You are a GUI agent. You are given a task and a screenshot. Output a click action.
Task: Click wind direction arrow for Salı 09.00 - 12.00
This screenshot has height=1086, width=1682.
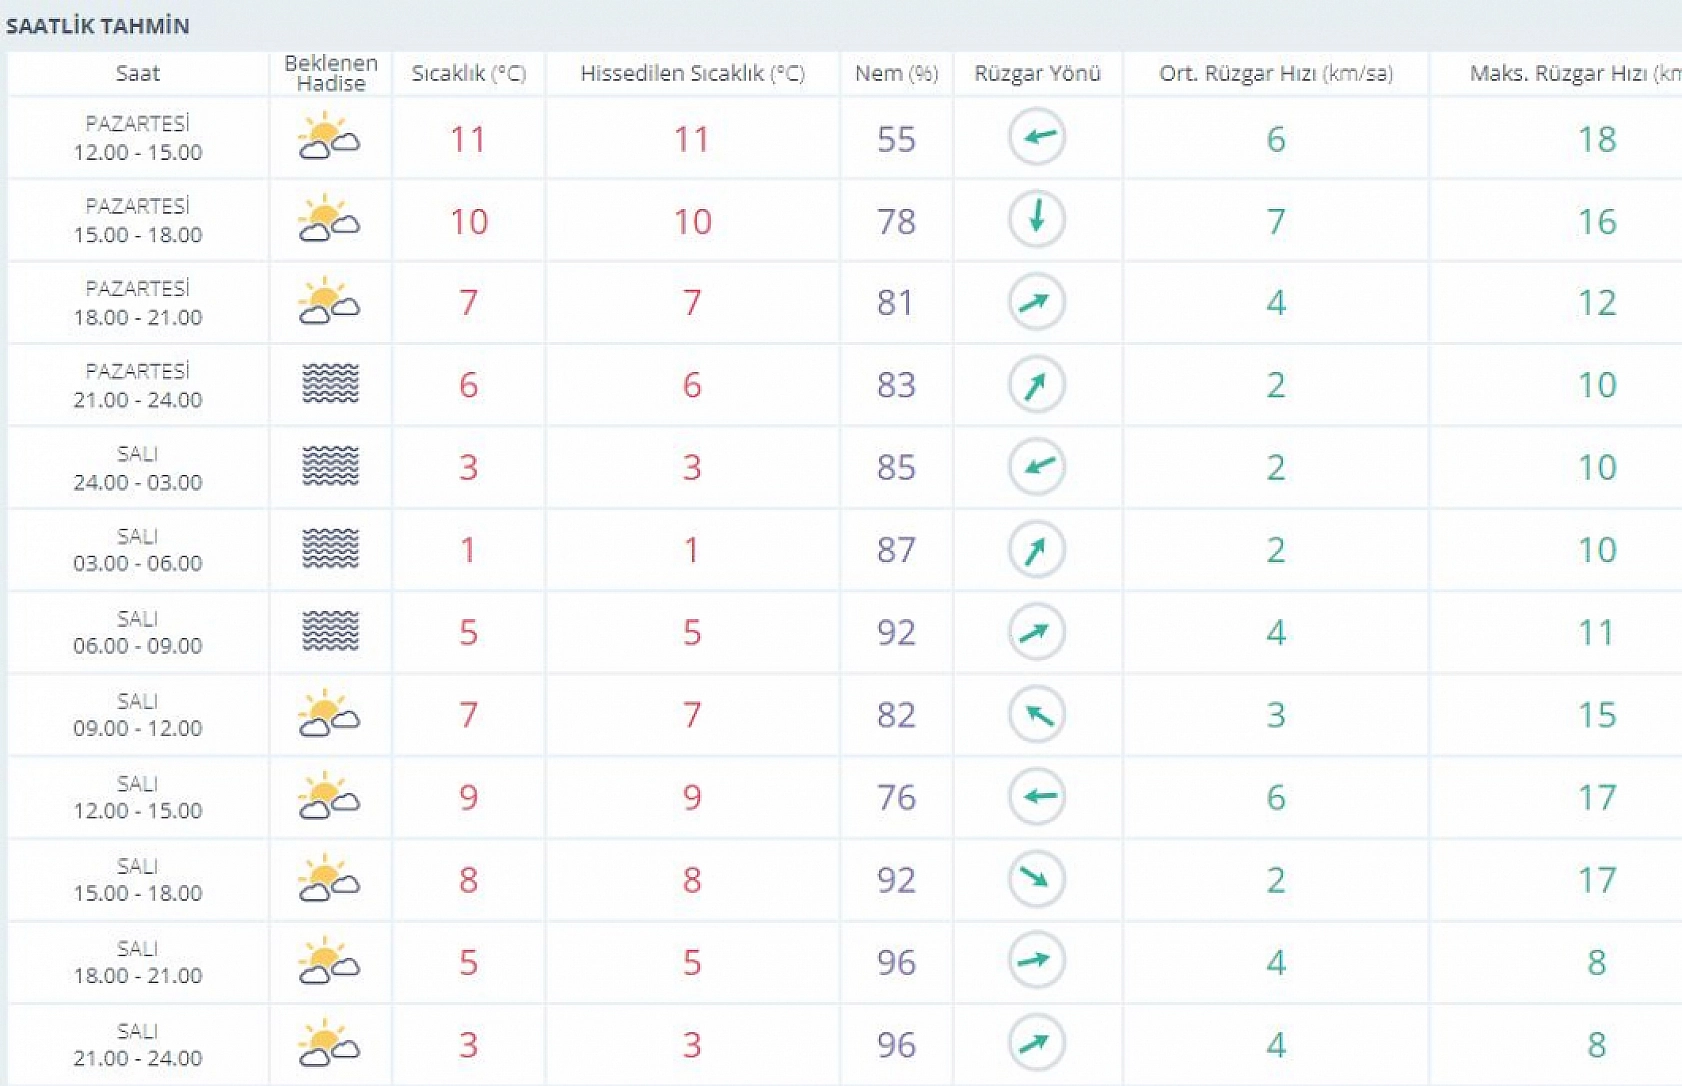(x=1037, y=714)
